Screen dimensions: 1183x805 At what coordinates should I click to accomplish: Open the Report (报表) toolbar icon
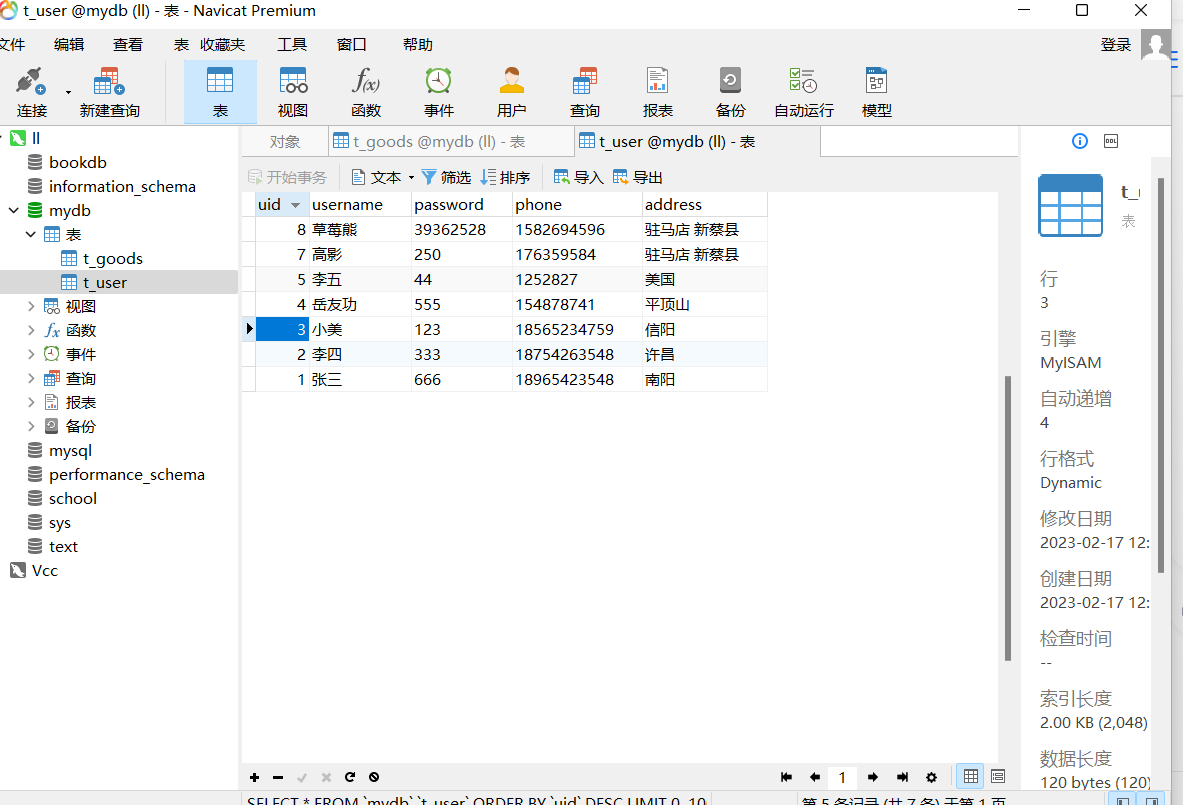click(657, 92)
